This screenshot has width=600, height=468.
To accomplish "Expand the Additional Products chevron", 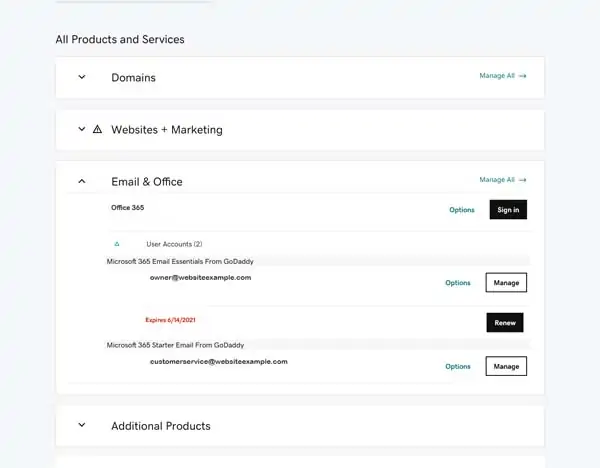I will pyautogui.click(x=82, y=425).
